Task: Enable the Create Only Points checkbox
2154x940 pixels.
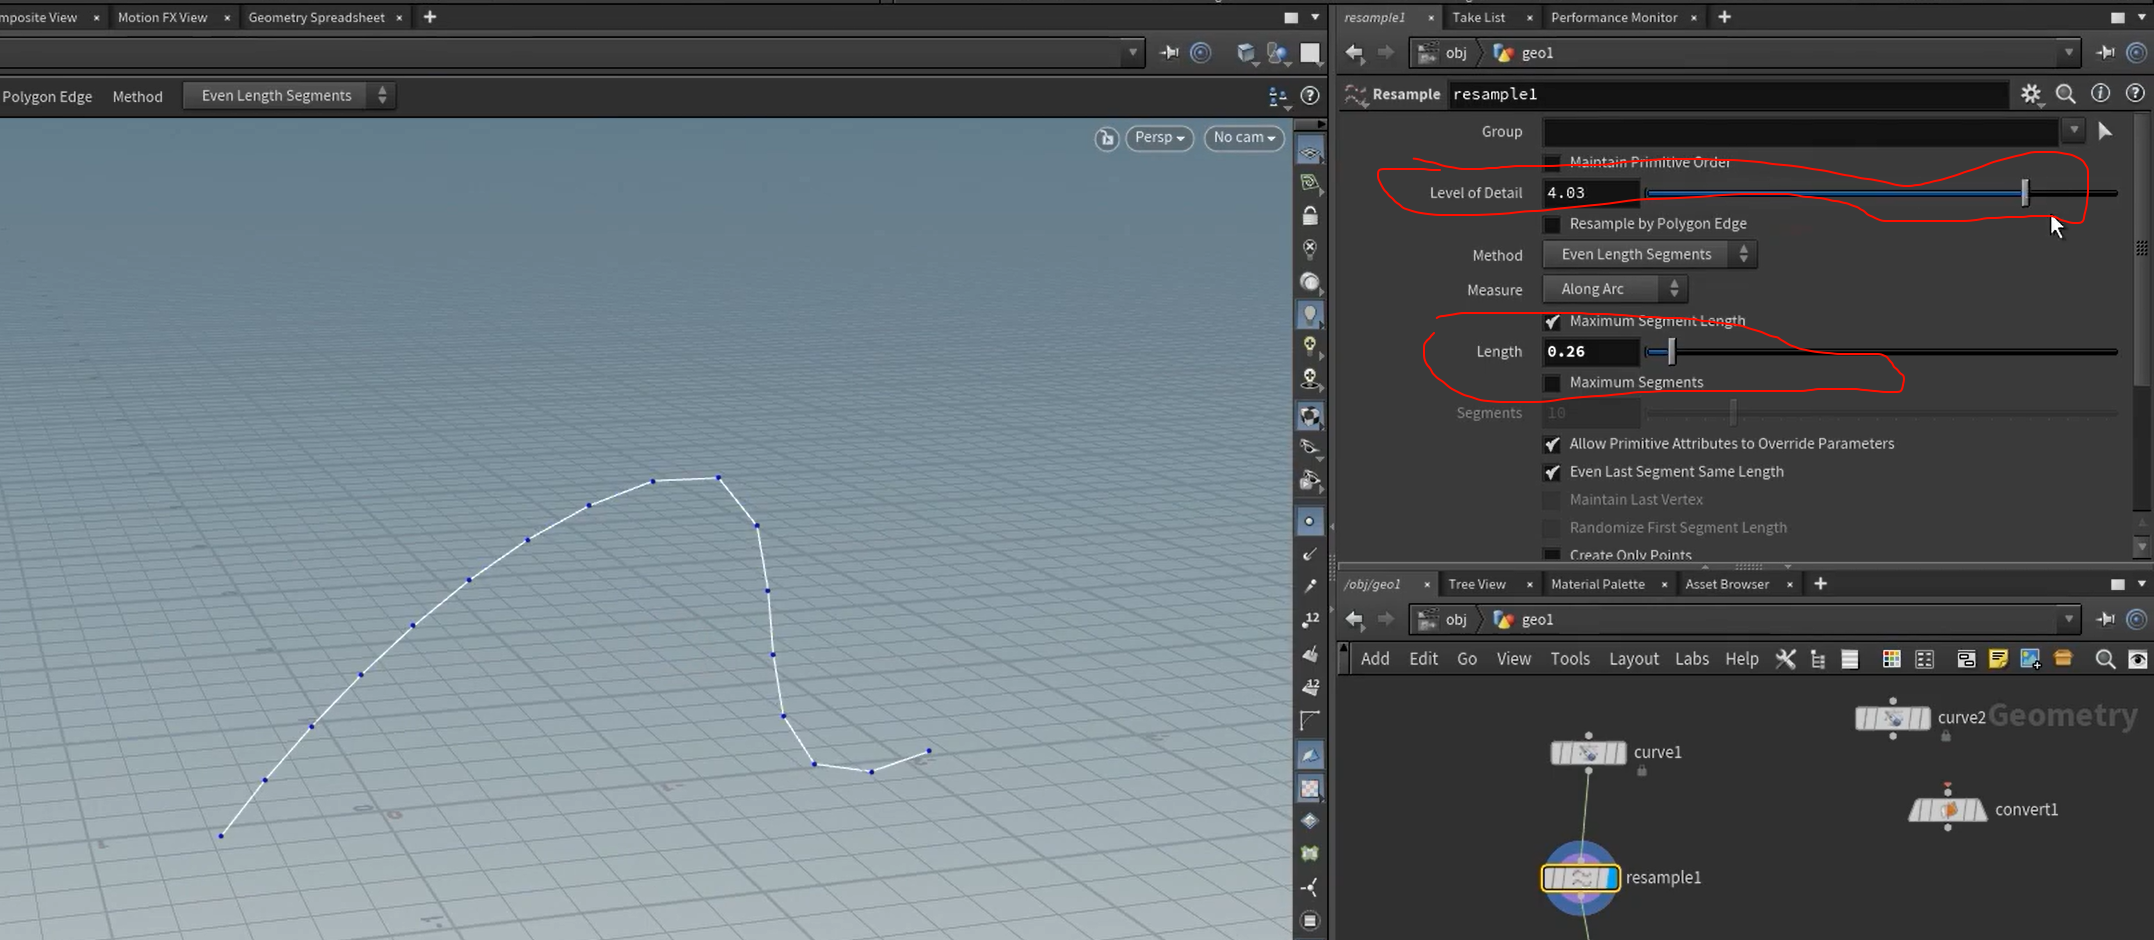Action: 1552,555
